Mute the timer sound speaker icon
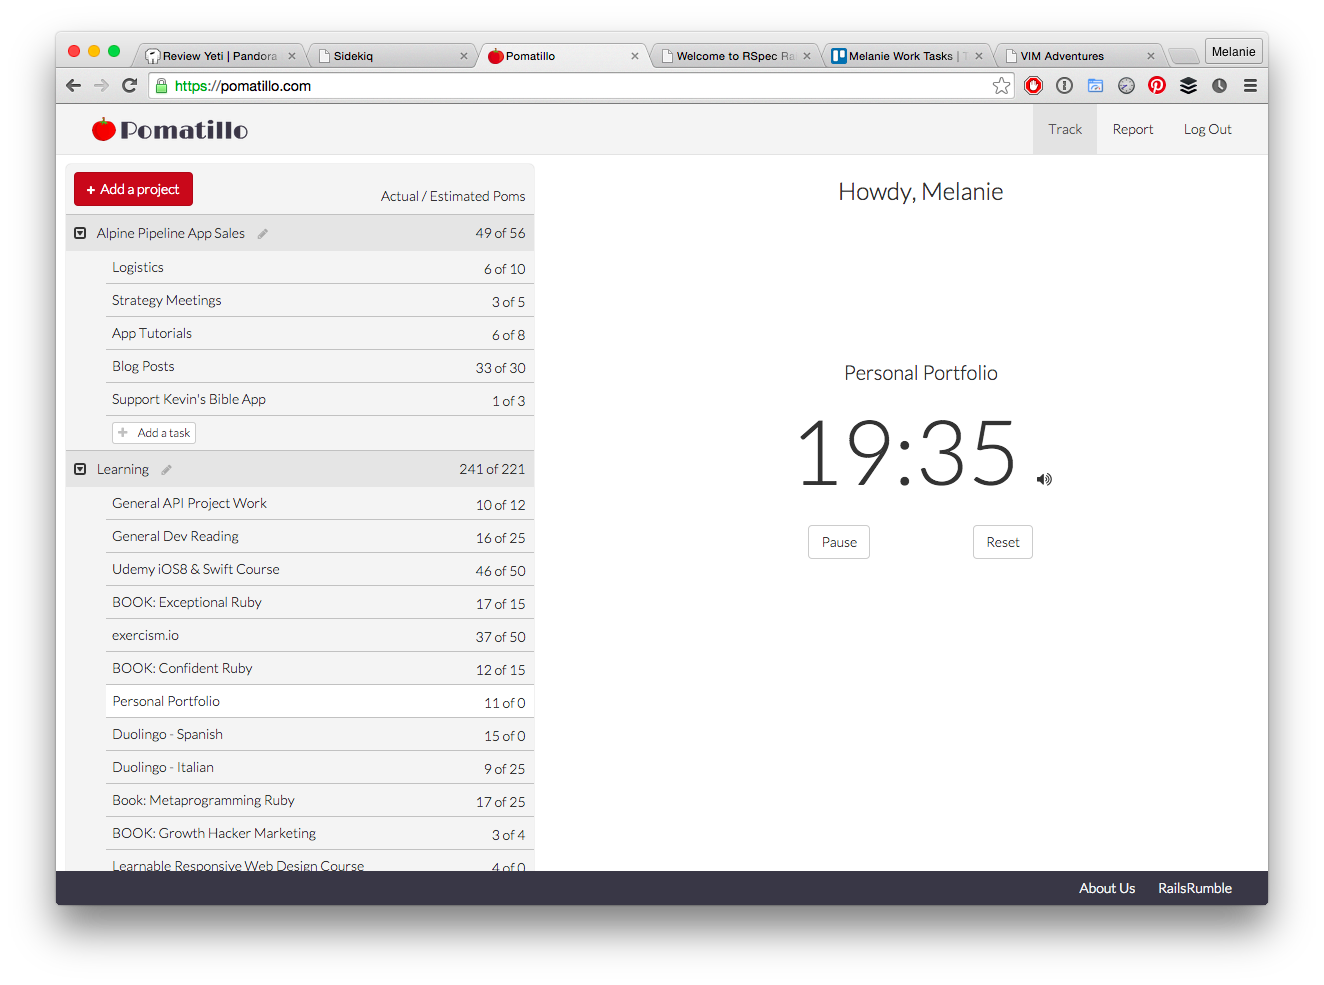 click(x=1044, y=479)
